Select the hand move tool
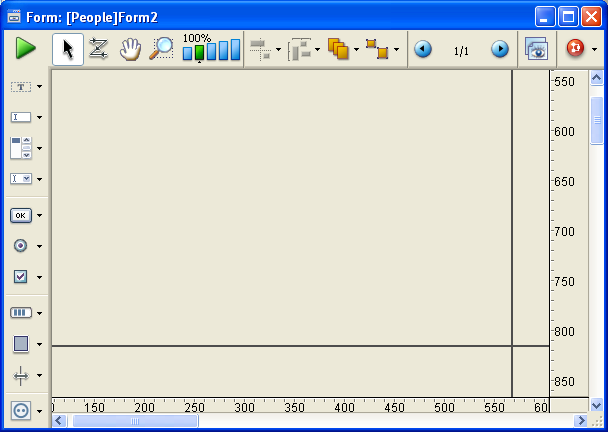The width and height of the screenshot is (608, 432). [130, 49]
